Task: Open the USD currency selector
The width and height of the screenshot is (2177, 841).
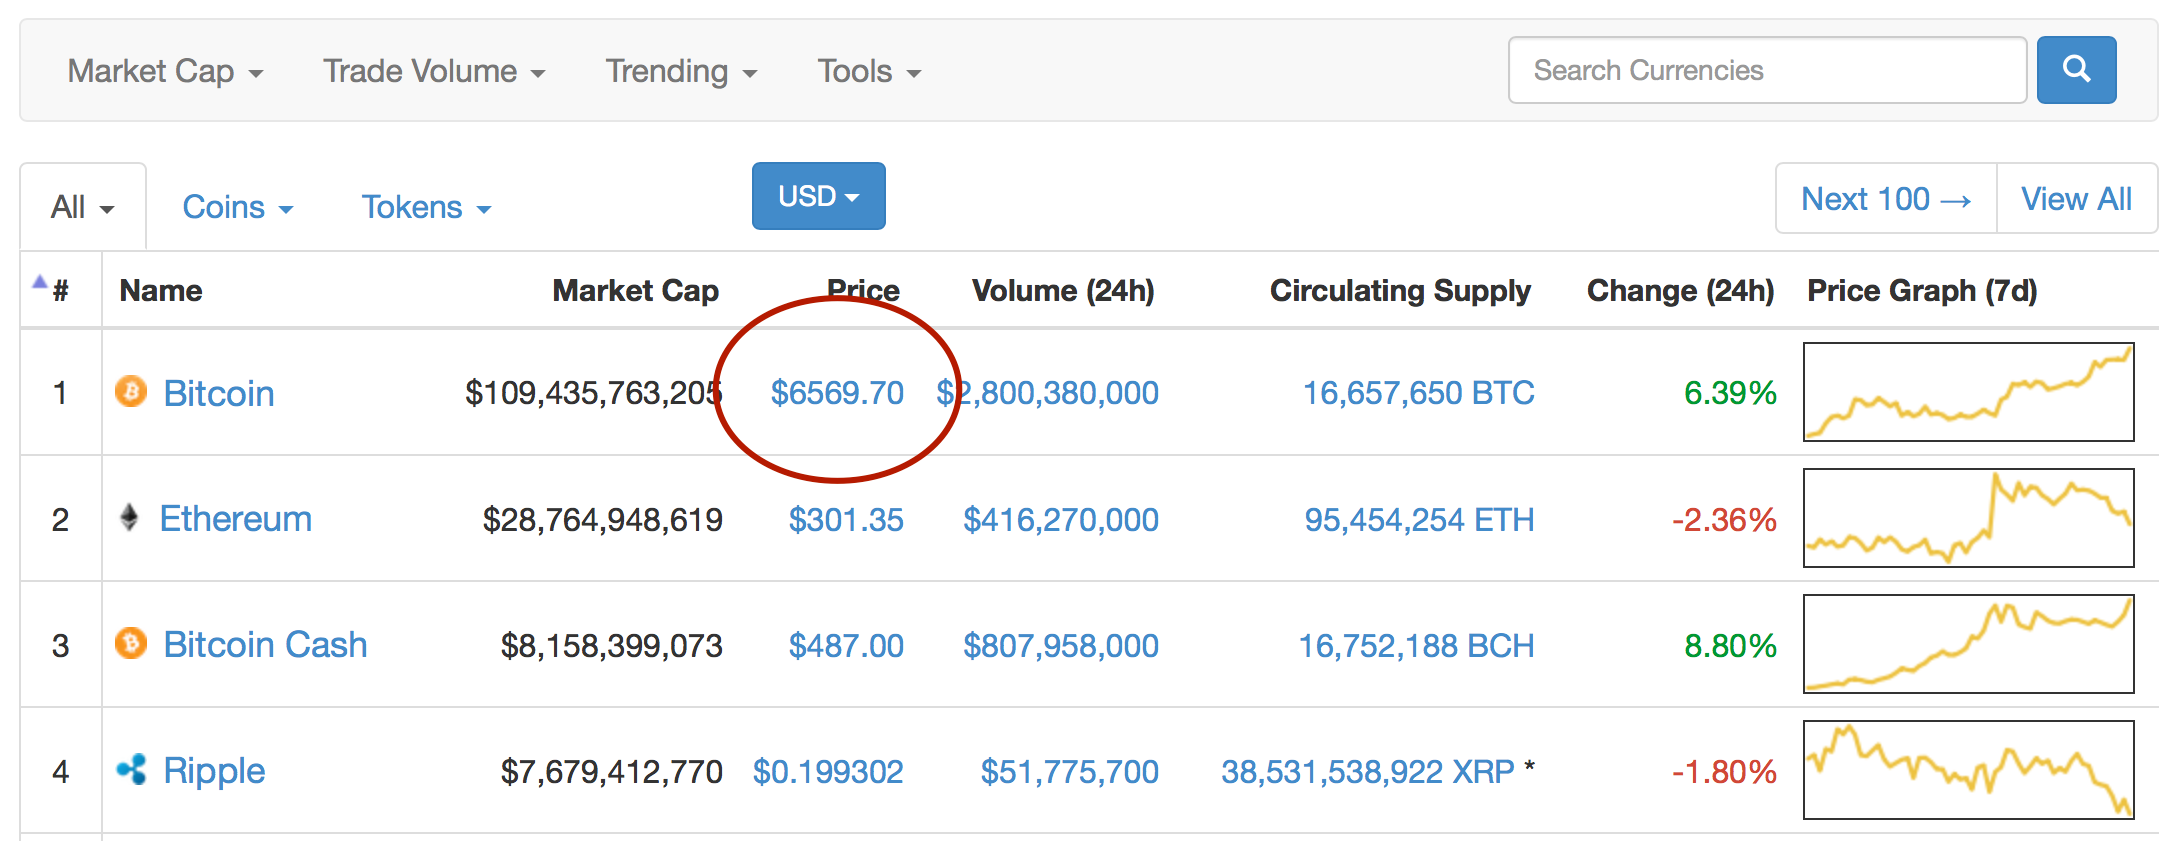Action: pos(819,196)
